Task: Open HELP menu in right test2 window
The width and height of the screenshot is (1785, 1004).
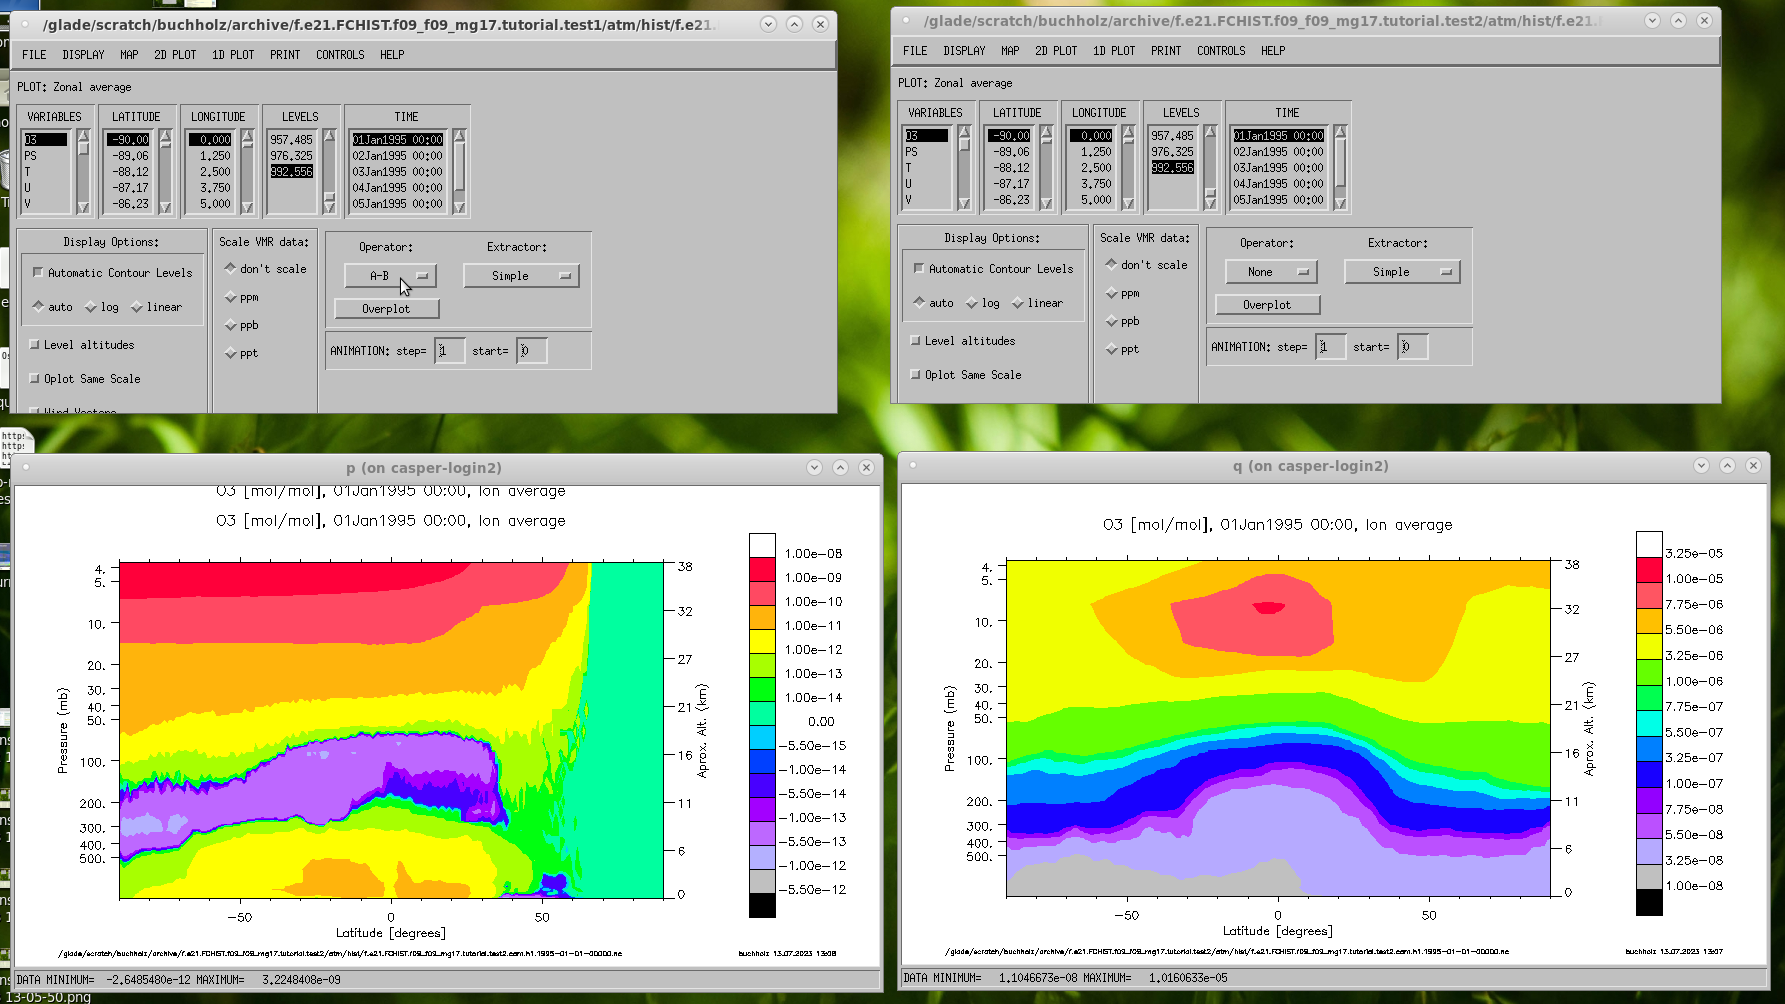Action: (1273, 51)
